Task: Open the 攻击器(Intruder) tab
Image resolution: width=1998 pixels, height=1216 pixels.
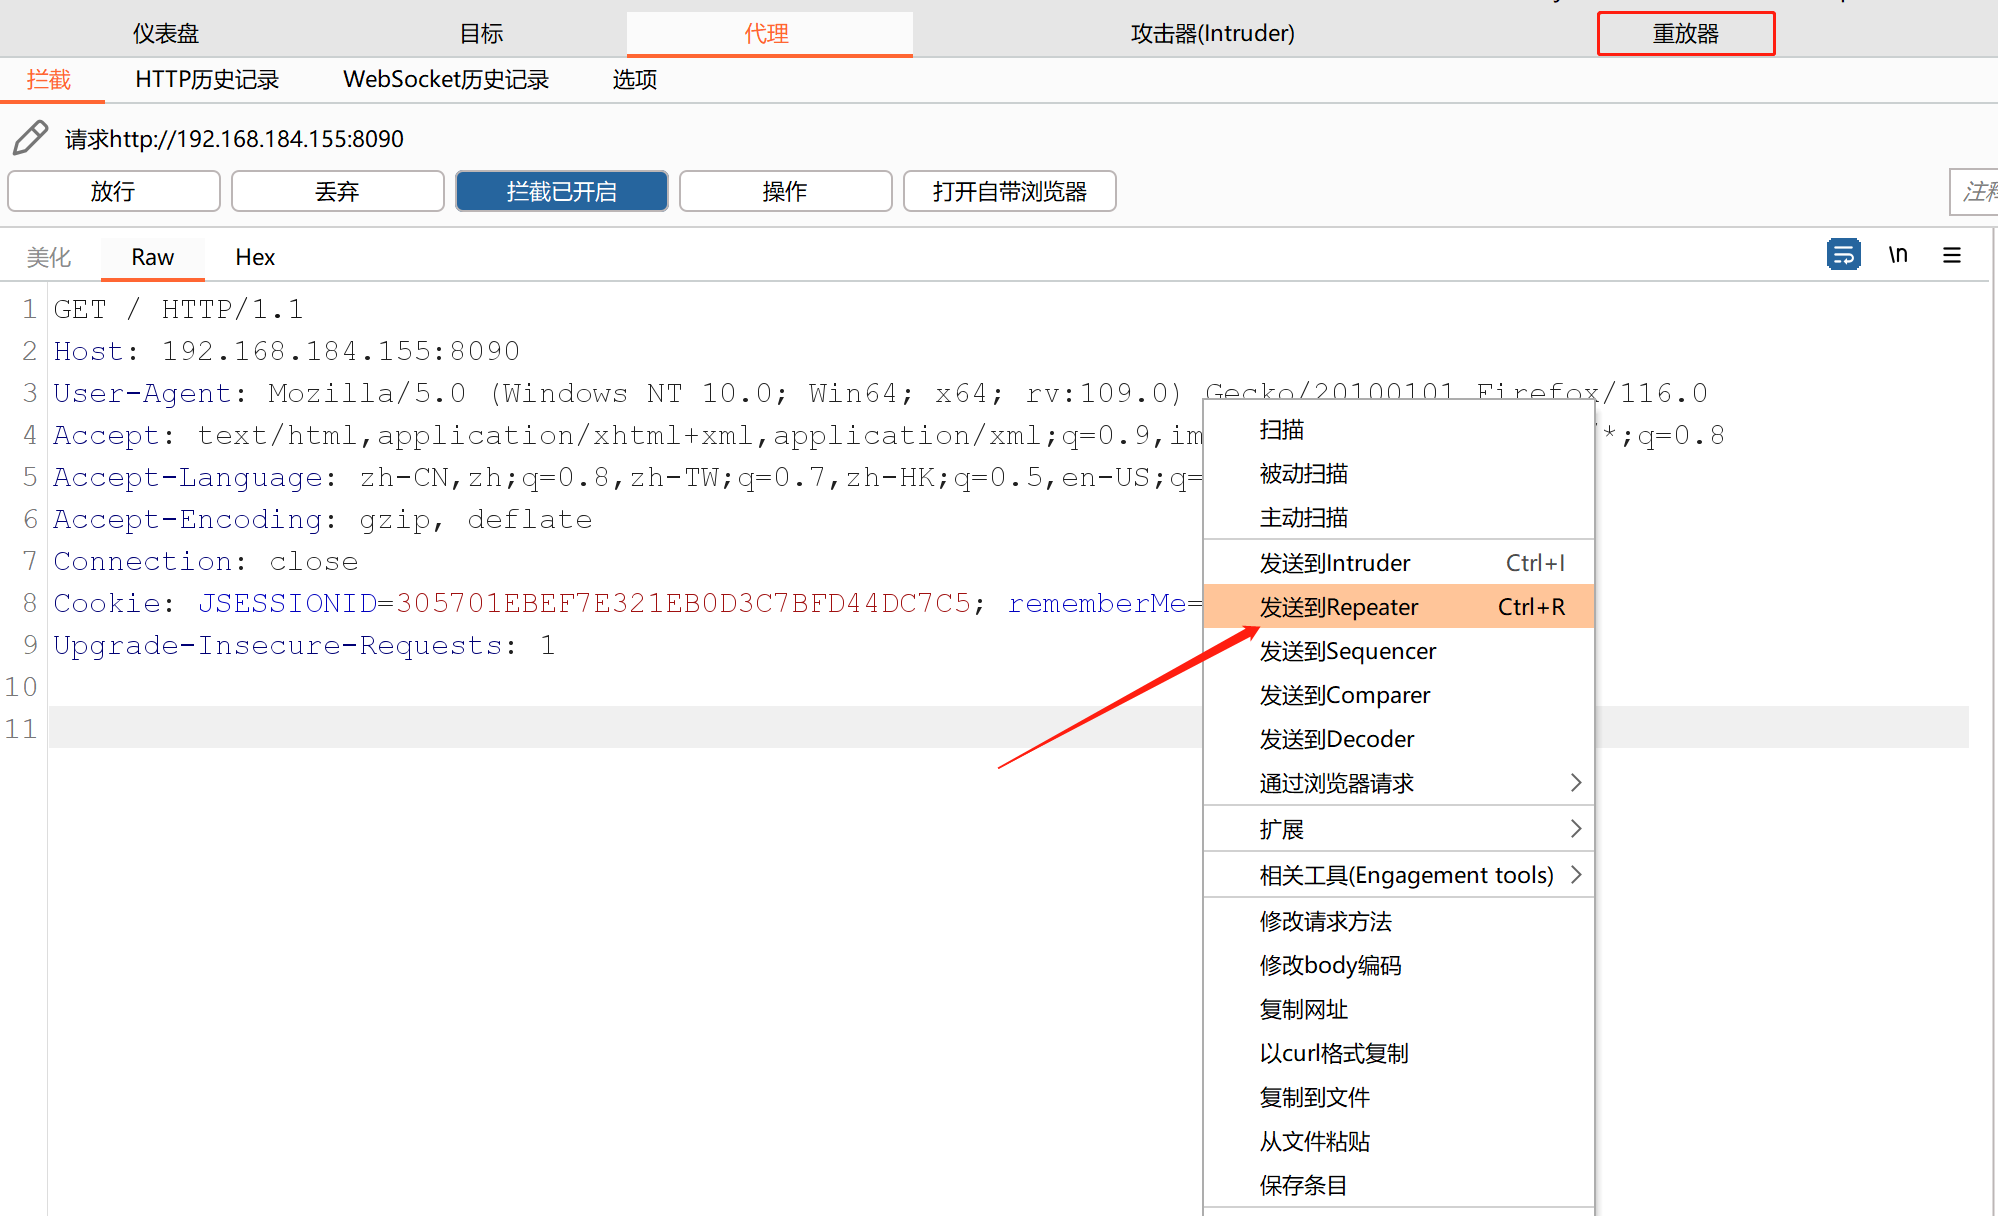Action: tap(1212, 34)
